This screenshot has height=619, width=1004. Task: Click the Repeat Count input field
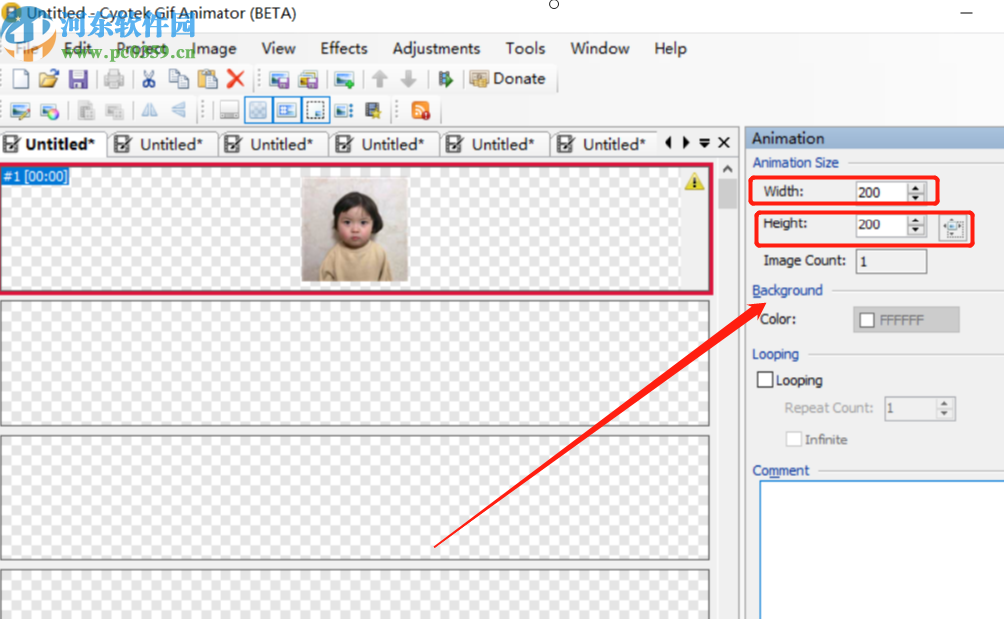pos(910,408)
